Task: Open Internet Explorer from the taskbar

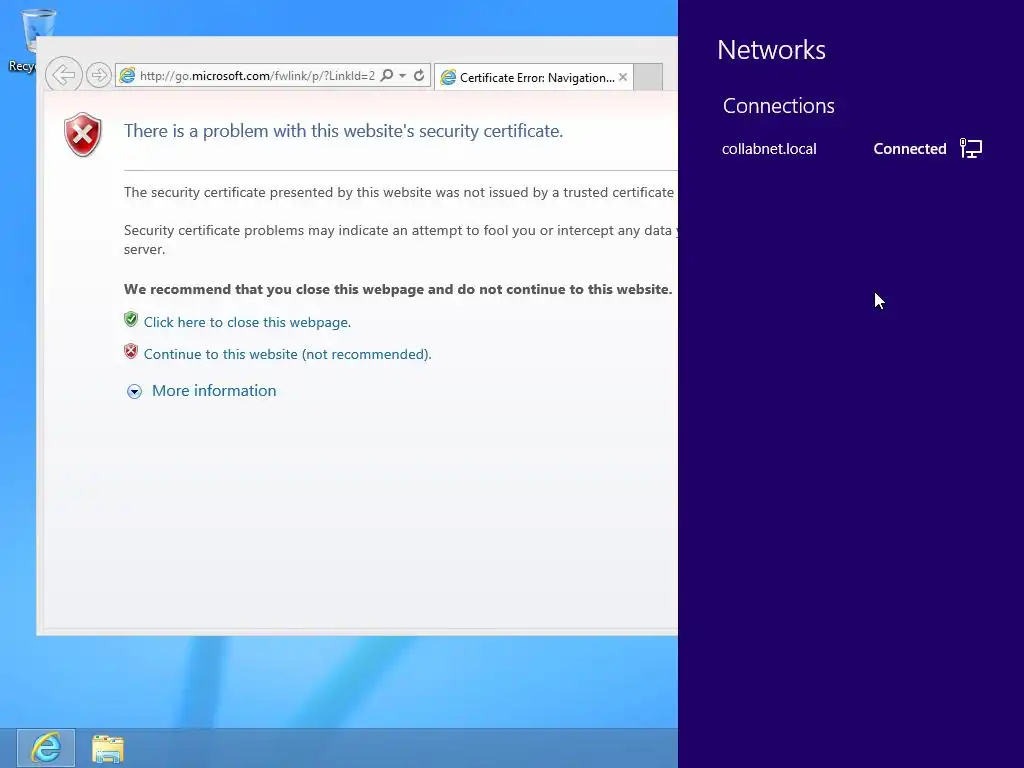Action: [46, 748]
